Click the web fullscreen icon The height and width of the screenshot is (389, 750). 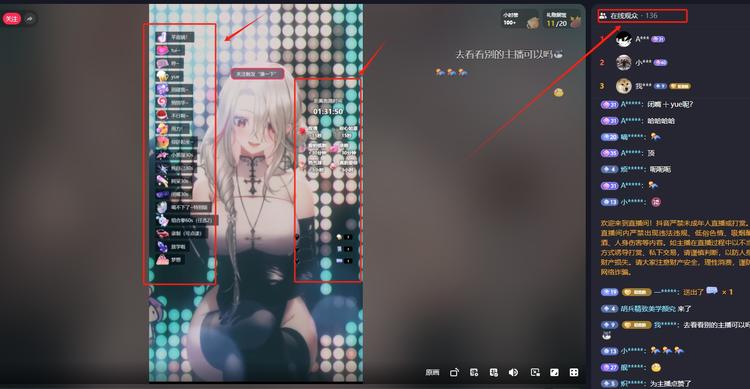coord(554,372)
